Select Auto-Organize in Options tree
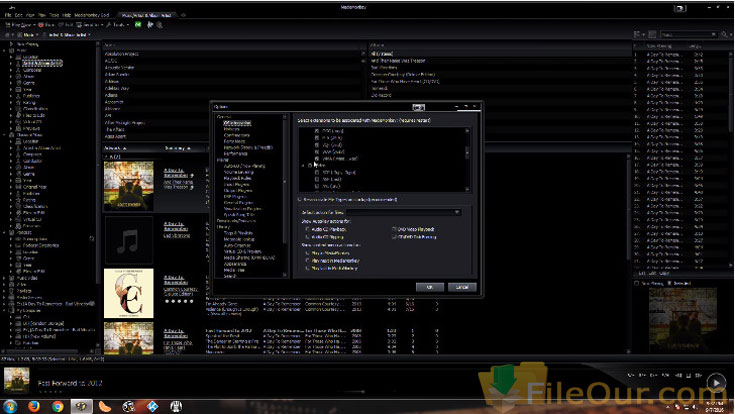Screen dimensions: 735x414 point(237,245)
